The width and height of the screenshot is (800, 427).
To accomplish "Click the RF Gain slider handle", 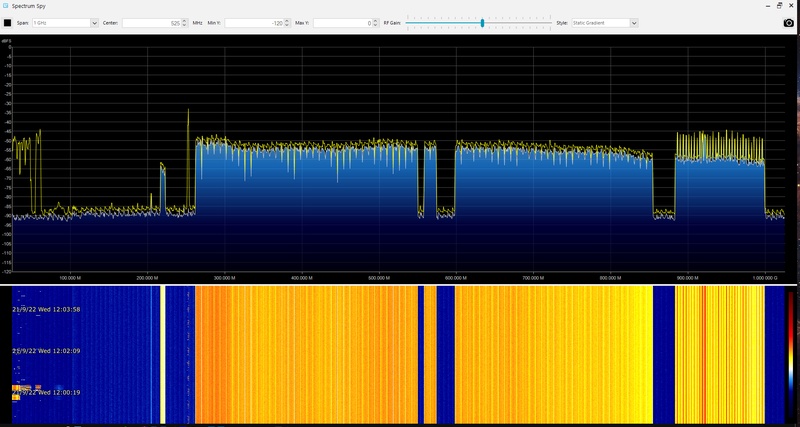I will [482, 23].
